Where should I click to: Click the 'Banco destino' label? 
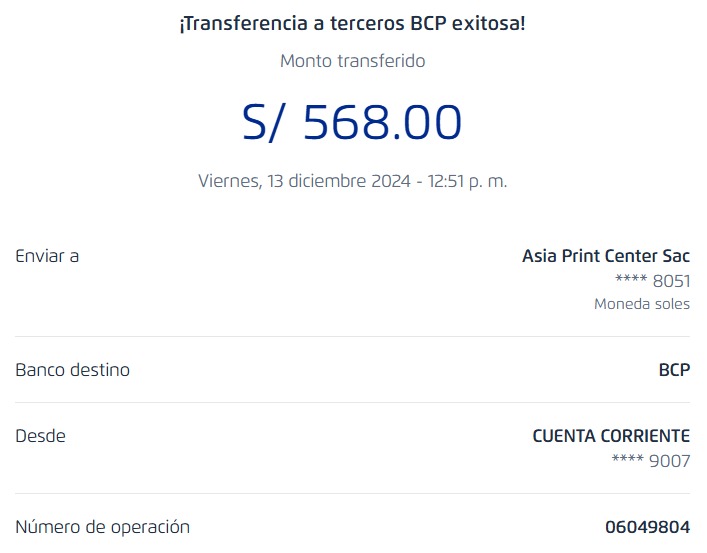72,370
